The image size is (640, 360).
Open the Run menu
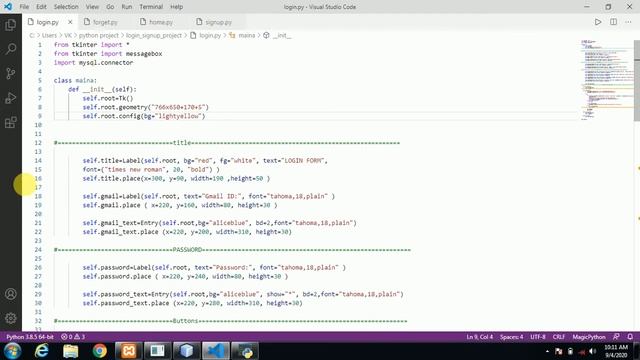(x=127, y=7)
